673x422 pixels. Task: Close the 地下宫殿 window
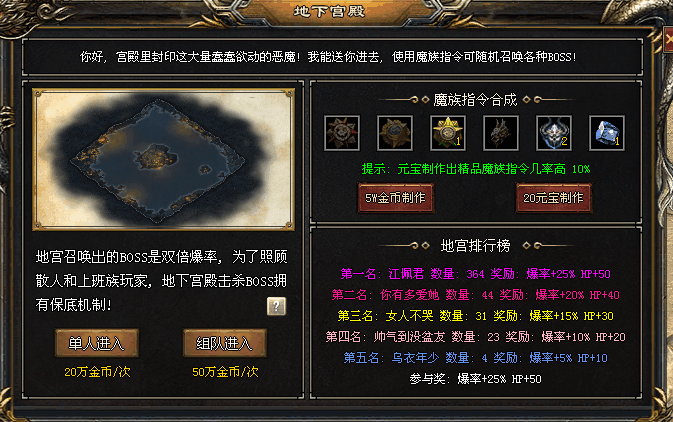pyautogui.click(x=668, y=39)
